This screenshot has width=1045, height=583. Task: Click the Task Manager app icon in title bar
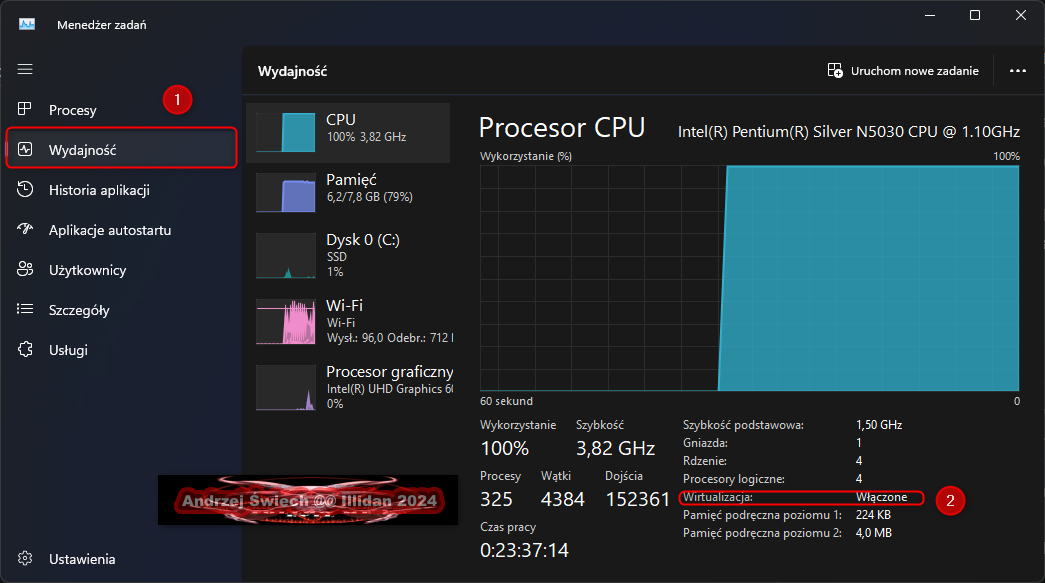pyautogui.click(x=27, y=25)
